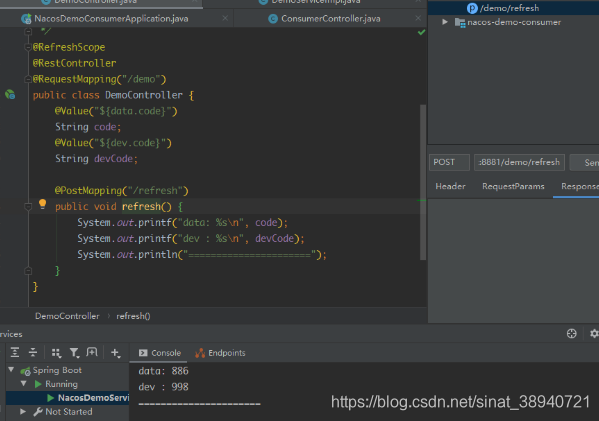Click the editor vertical scrollbar
This screenshot has height=421, width=599.
coord(423,182)
